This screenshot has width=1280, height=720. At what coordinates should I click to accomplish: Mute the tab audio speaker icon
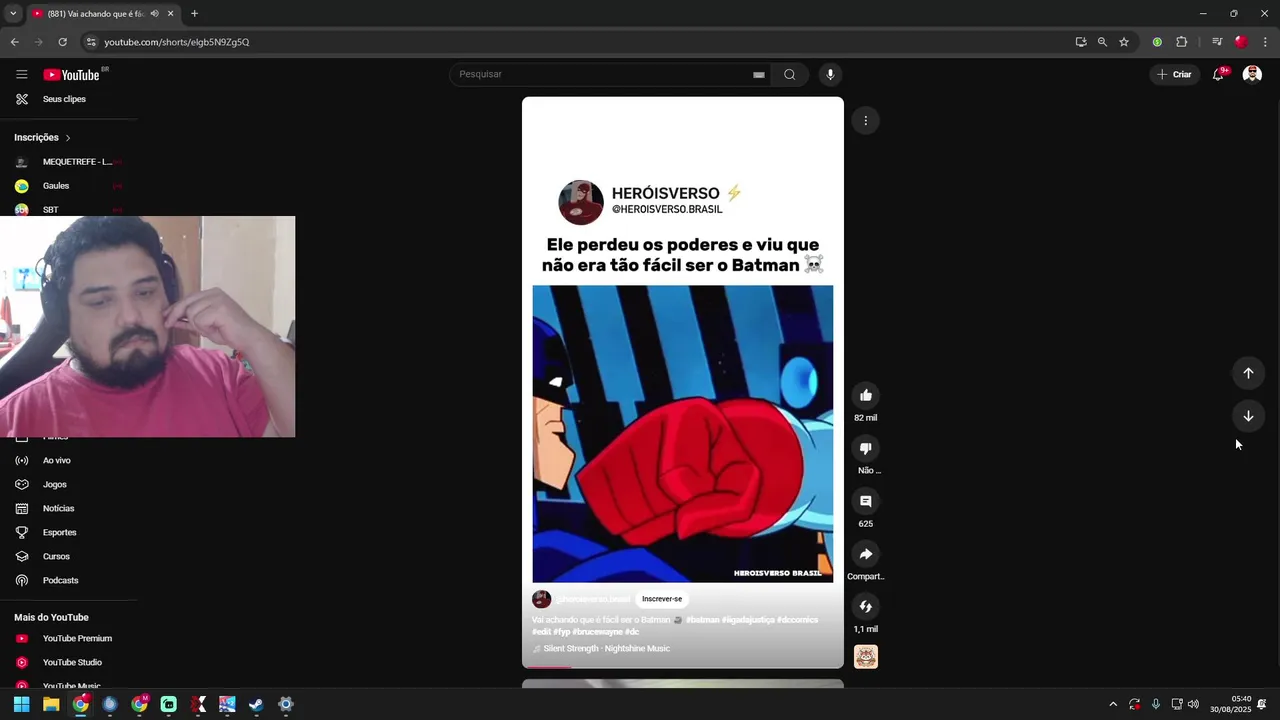[154, 14]
